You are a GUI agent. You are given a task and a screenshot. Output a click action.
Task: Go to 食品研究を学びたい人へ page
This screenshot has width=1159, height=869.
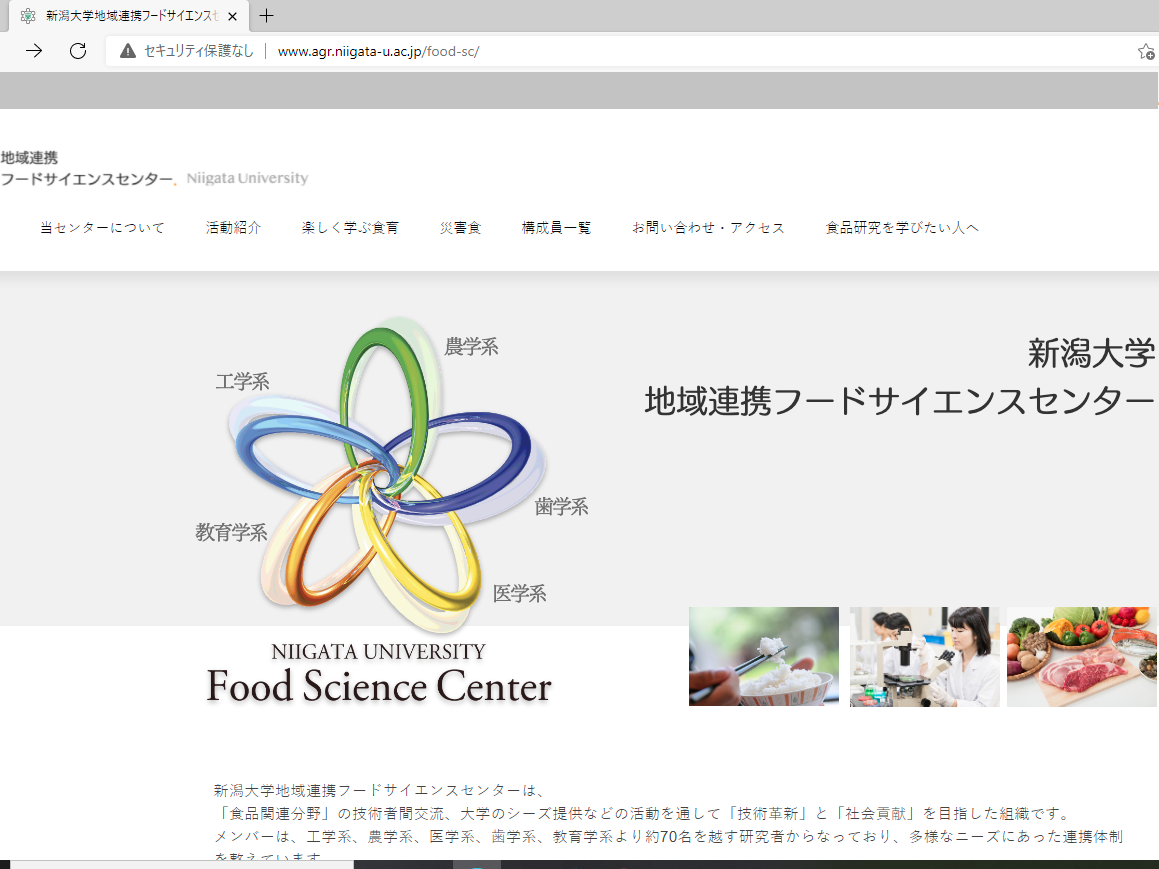[x=902, y=228]
